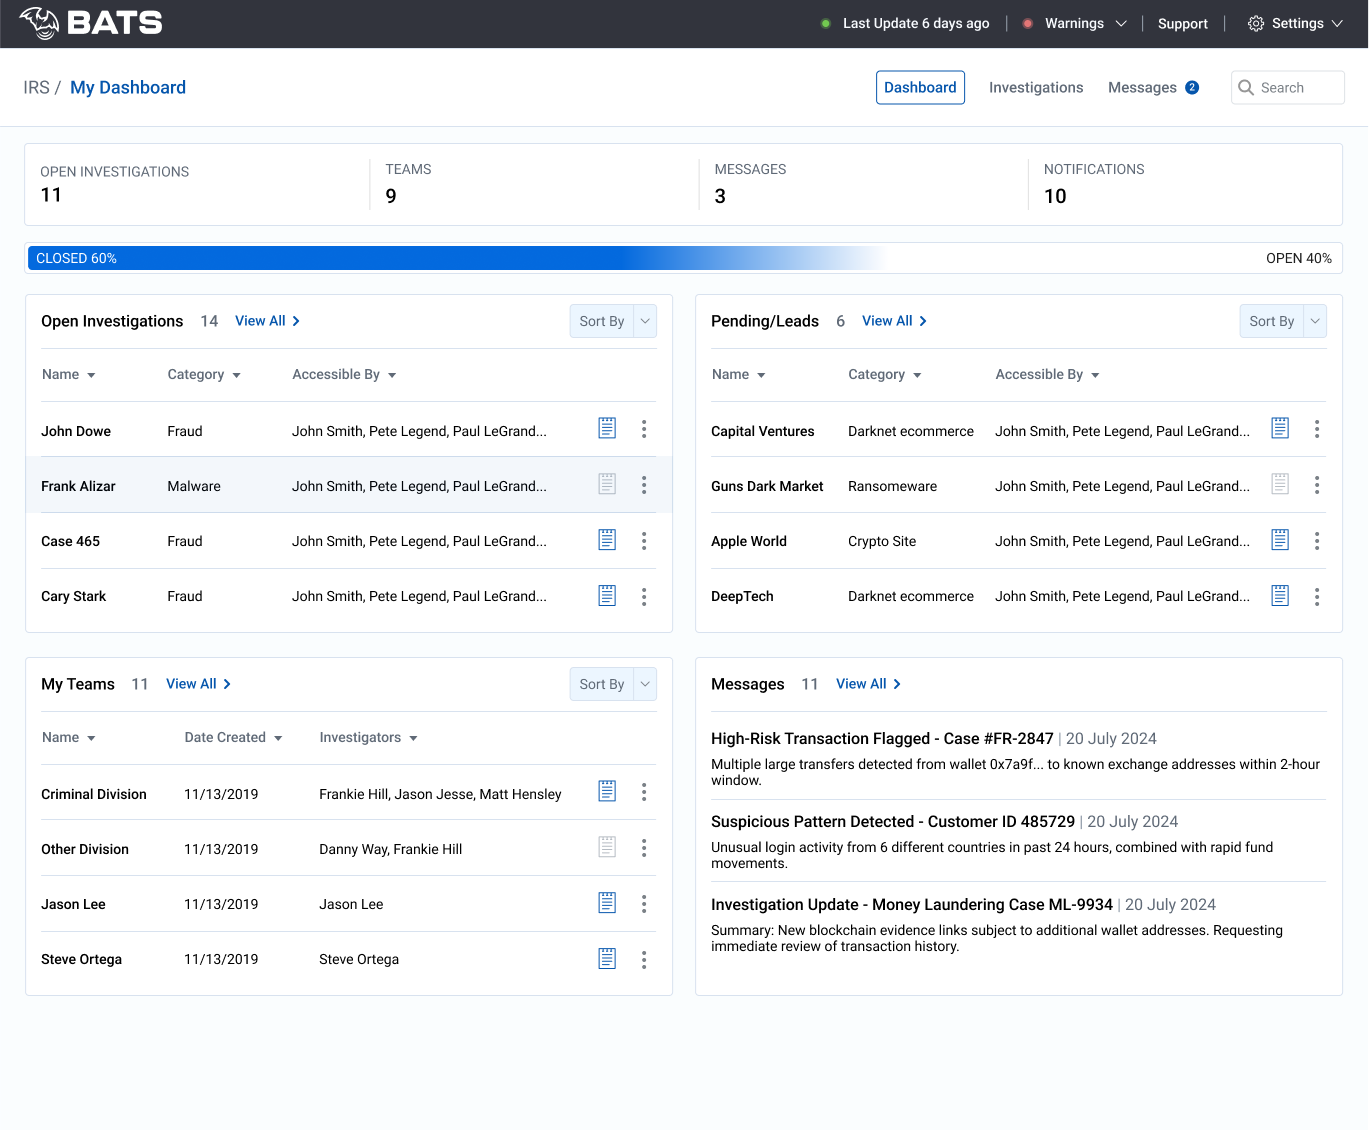Switch to the Investigations tab
Viewport: 1369px width, 1130px height.
[1036, 88]
